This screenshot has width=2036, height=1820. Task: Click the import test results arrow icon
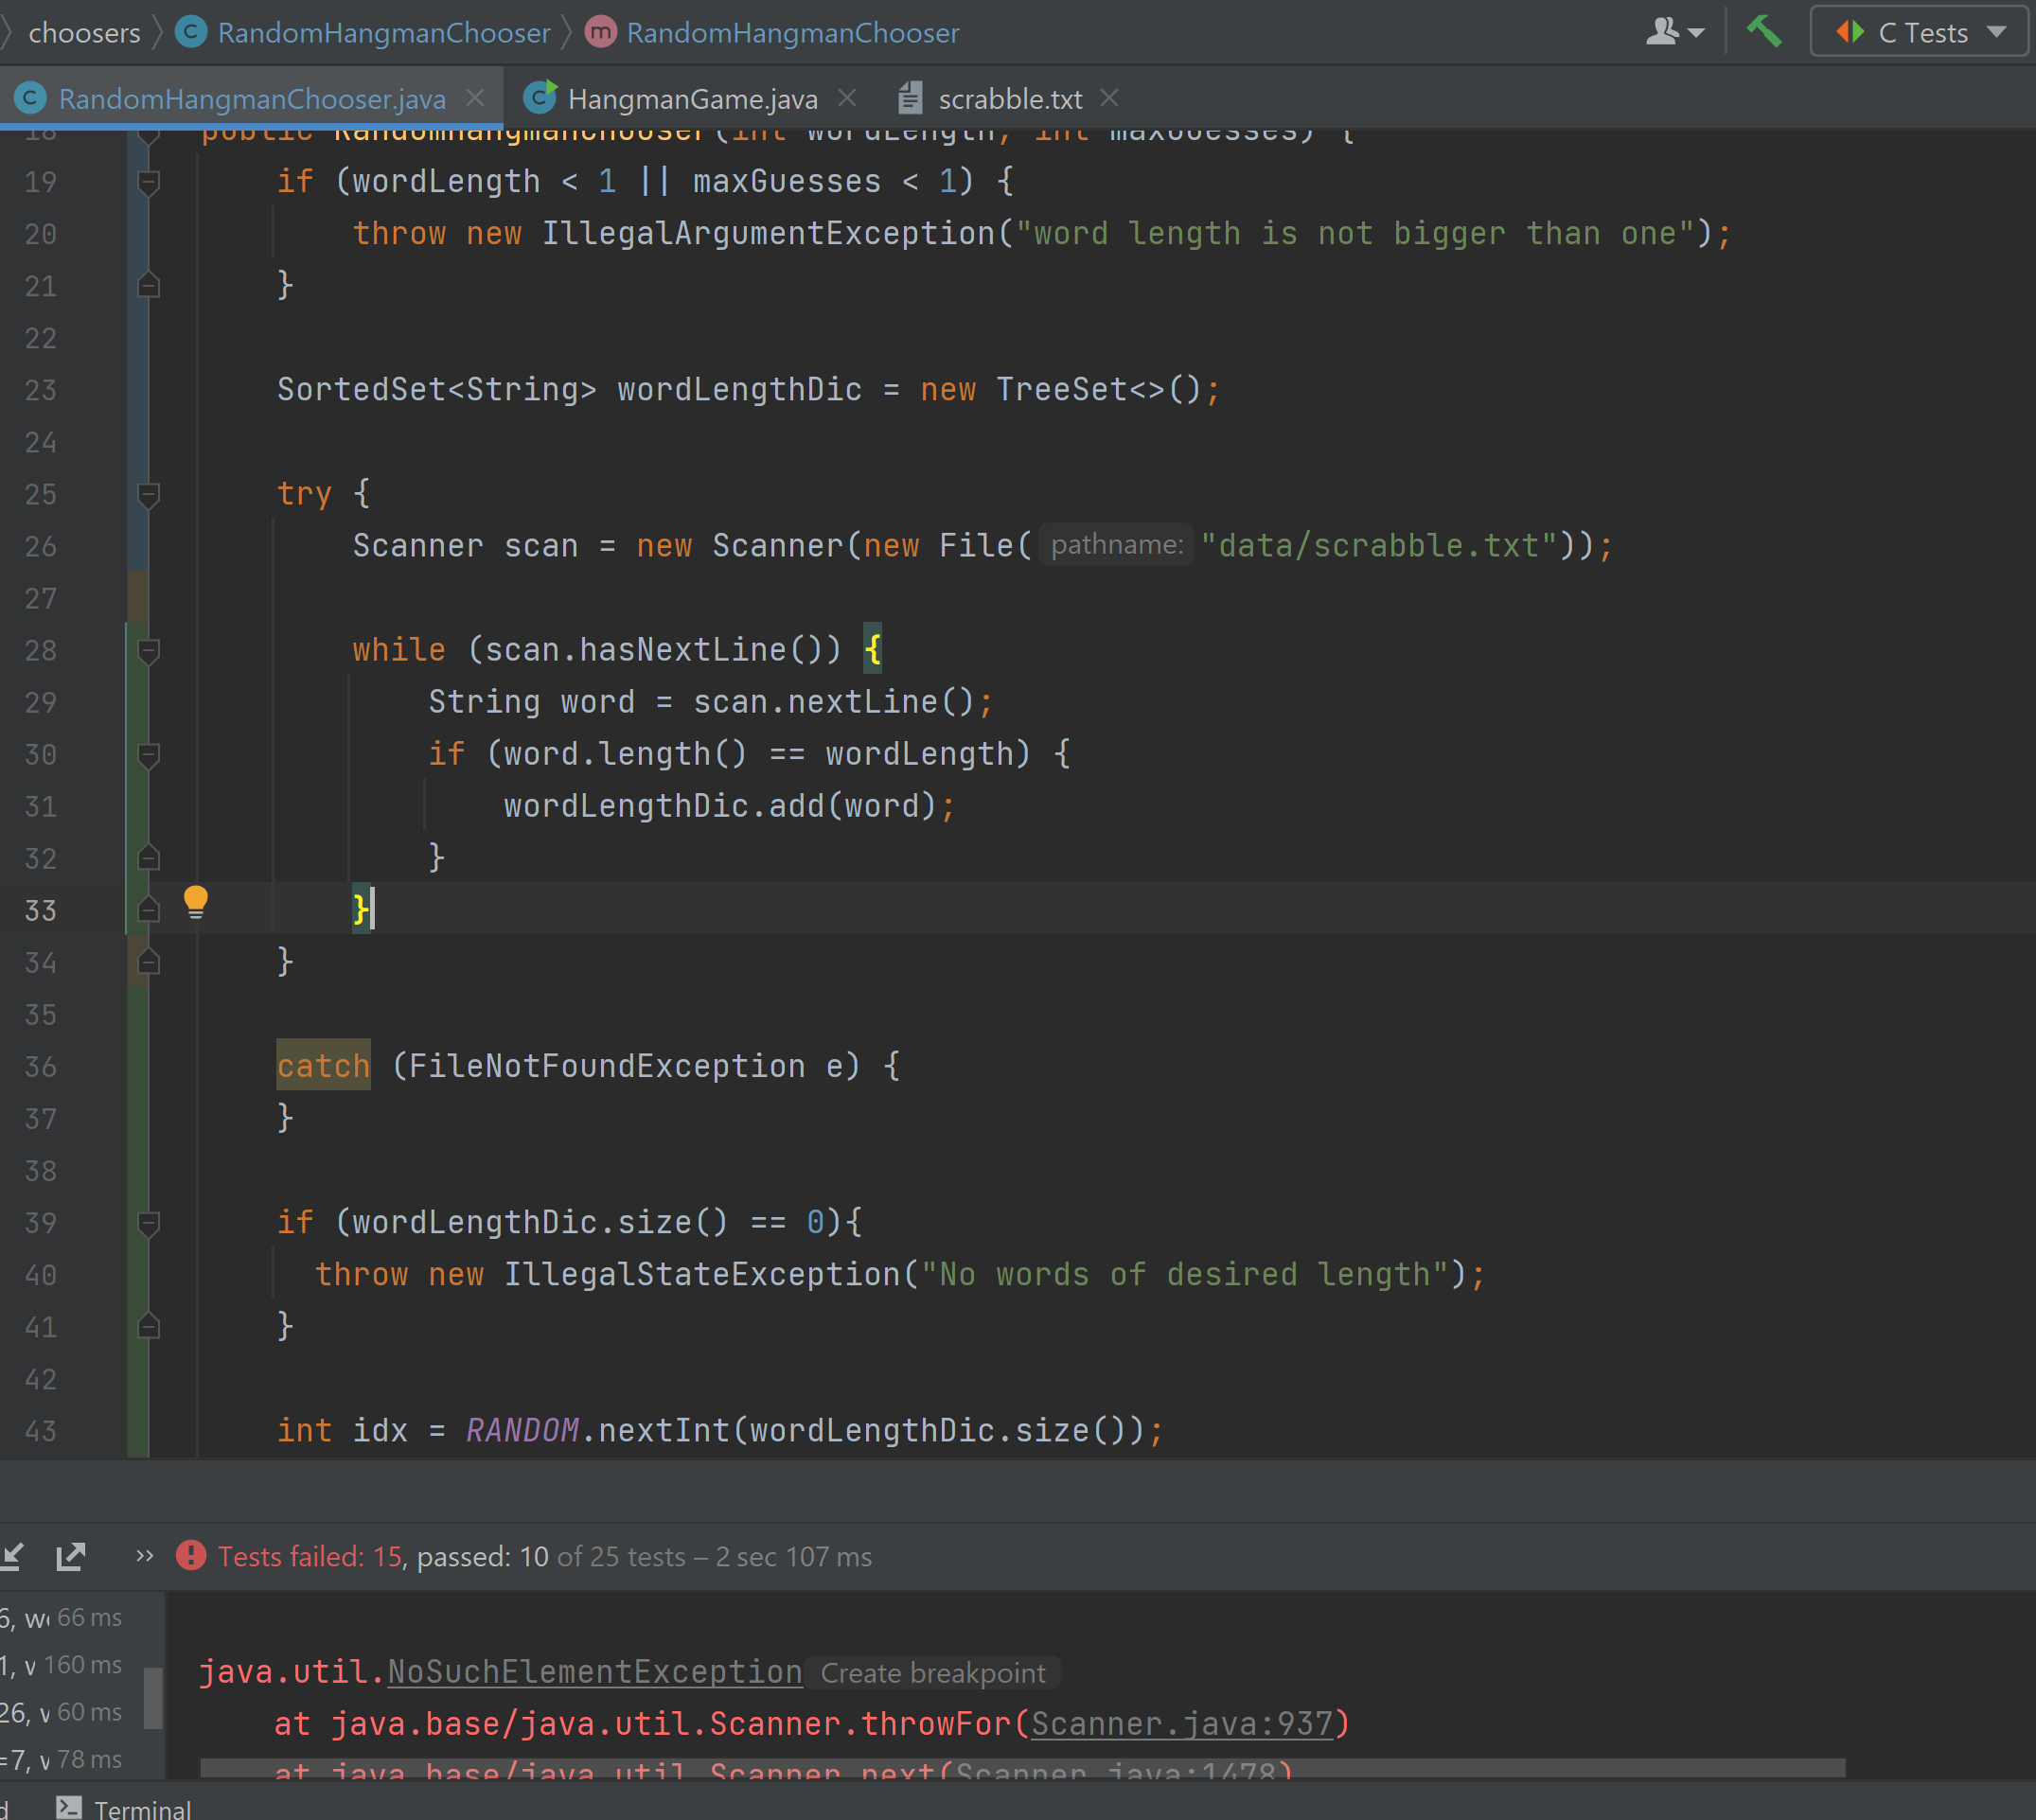pyautogui.click(x=12, y=1556)
